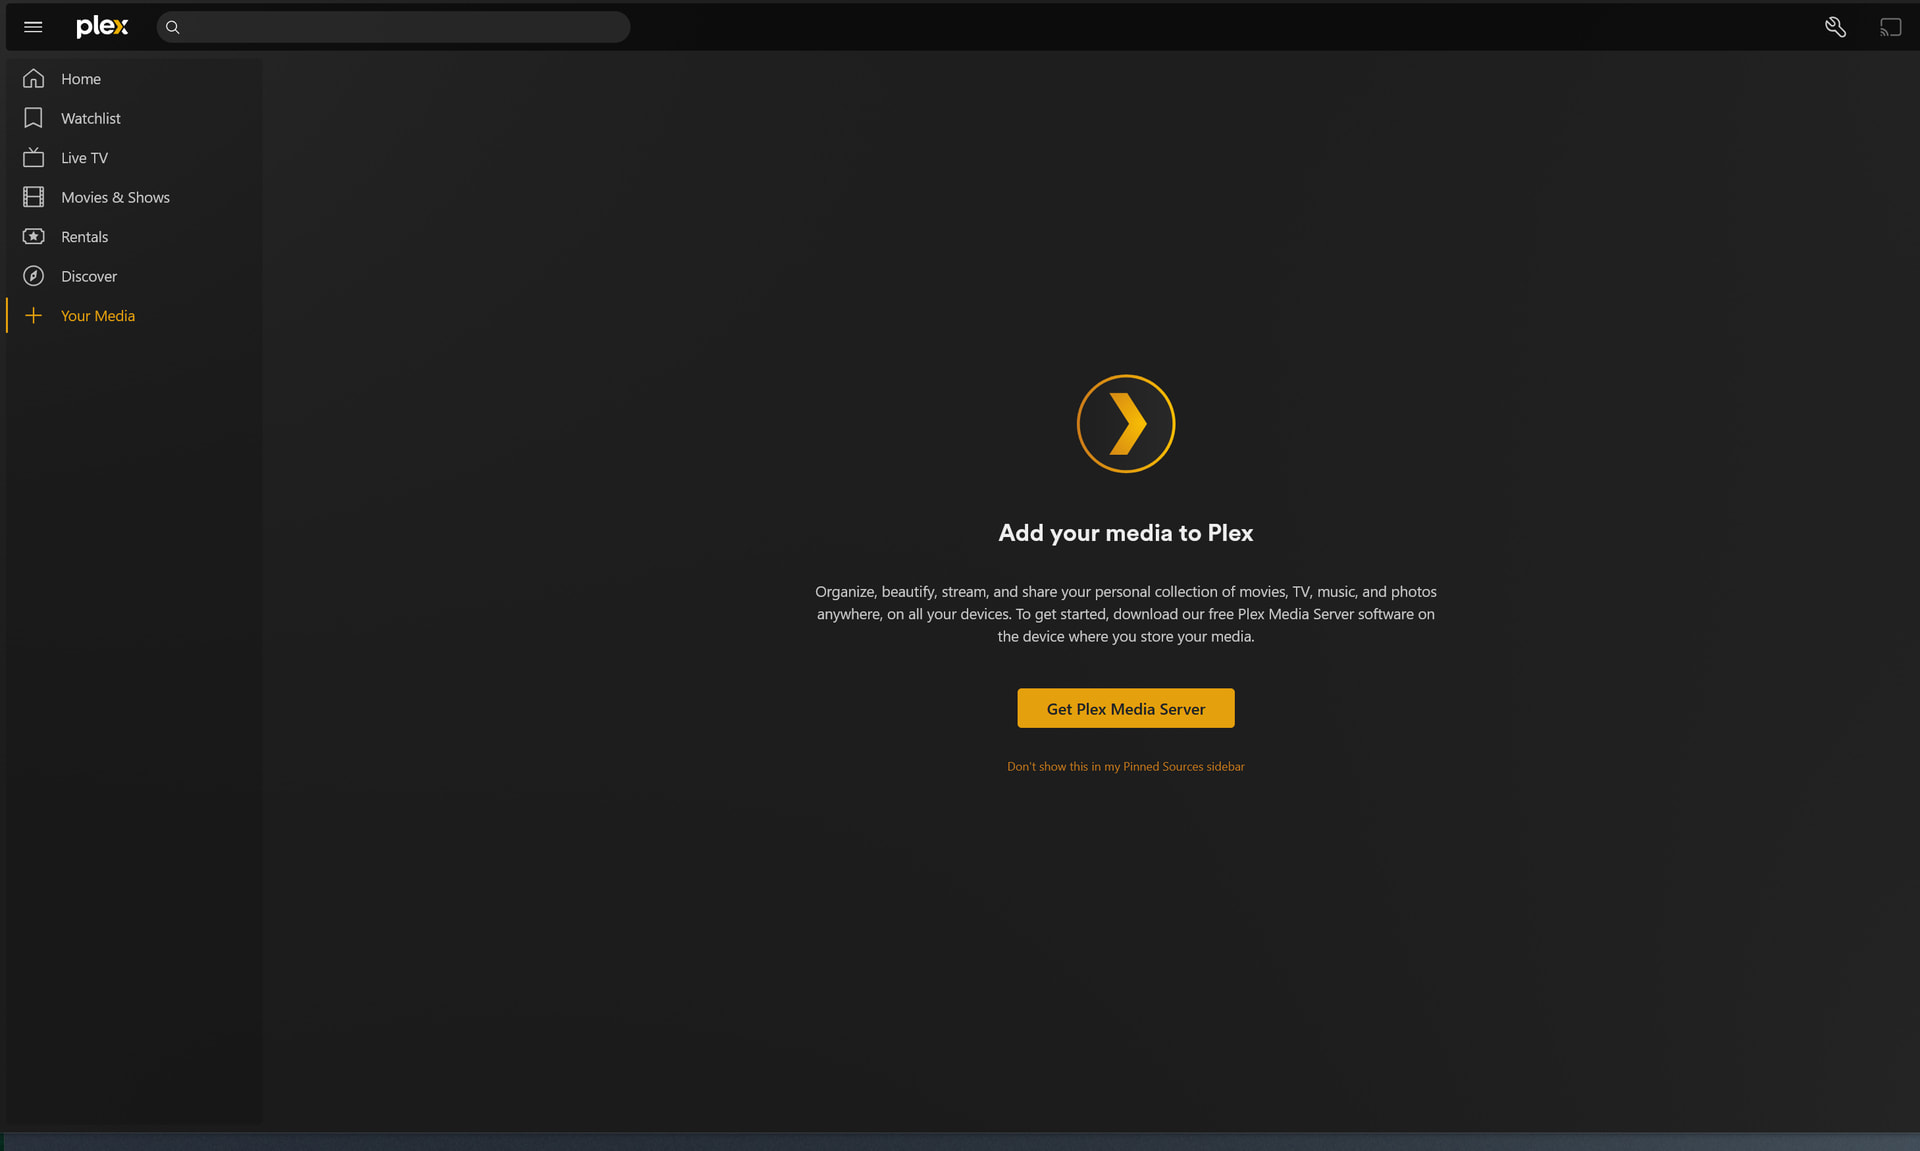Click the search magnifier icon
Viewport: 1920px width, 1151px height.
(173, 27)
